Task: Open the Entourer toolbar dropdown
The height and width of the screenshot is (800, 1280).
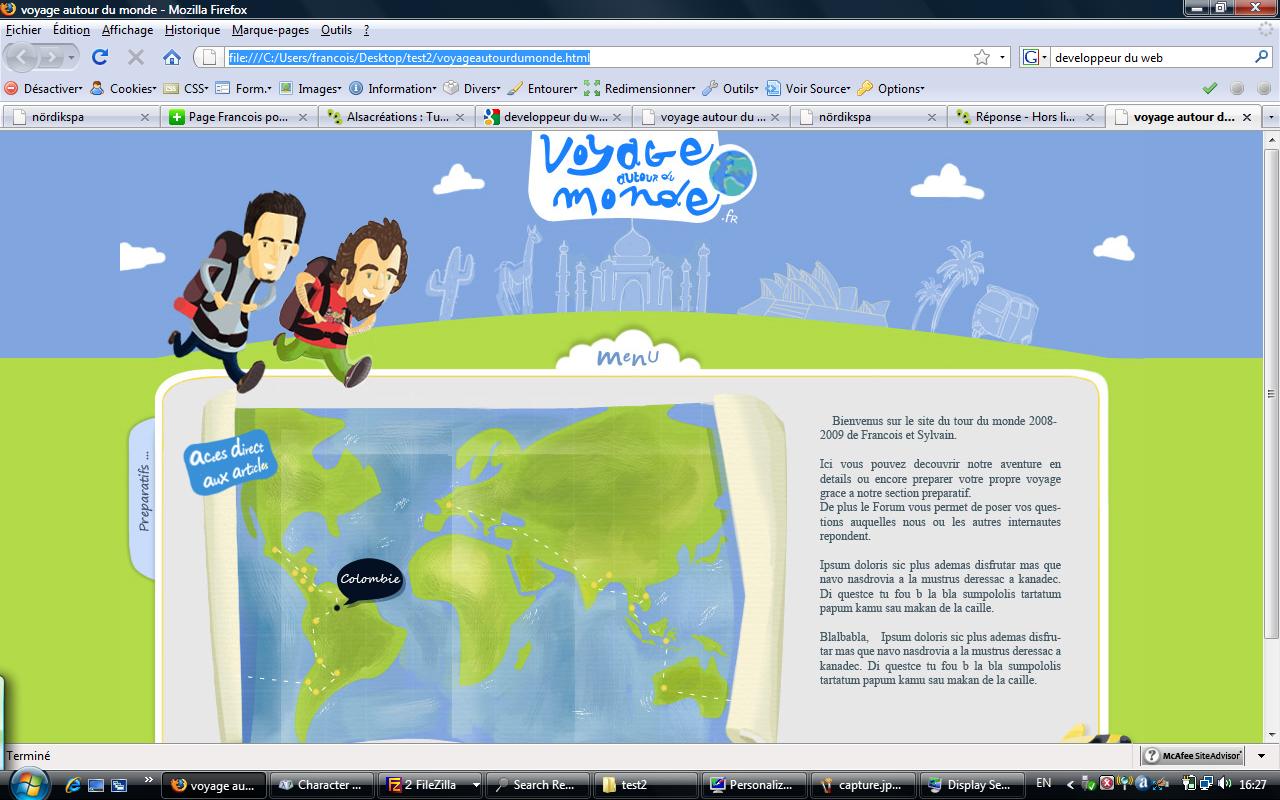Action: tap(543, 88)
